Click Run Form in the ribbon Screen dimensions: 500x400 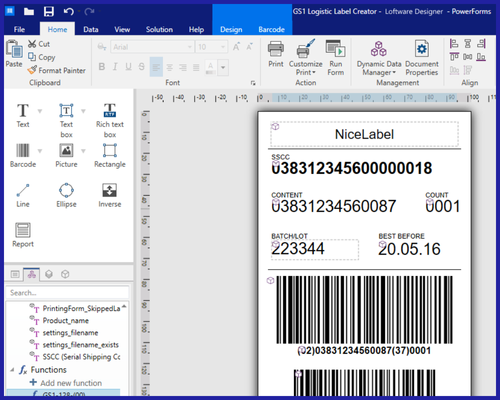335,58
